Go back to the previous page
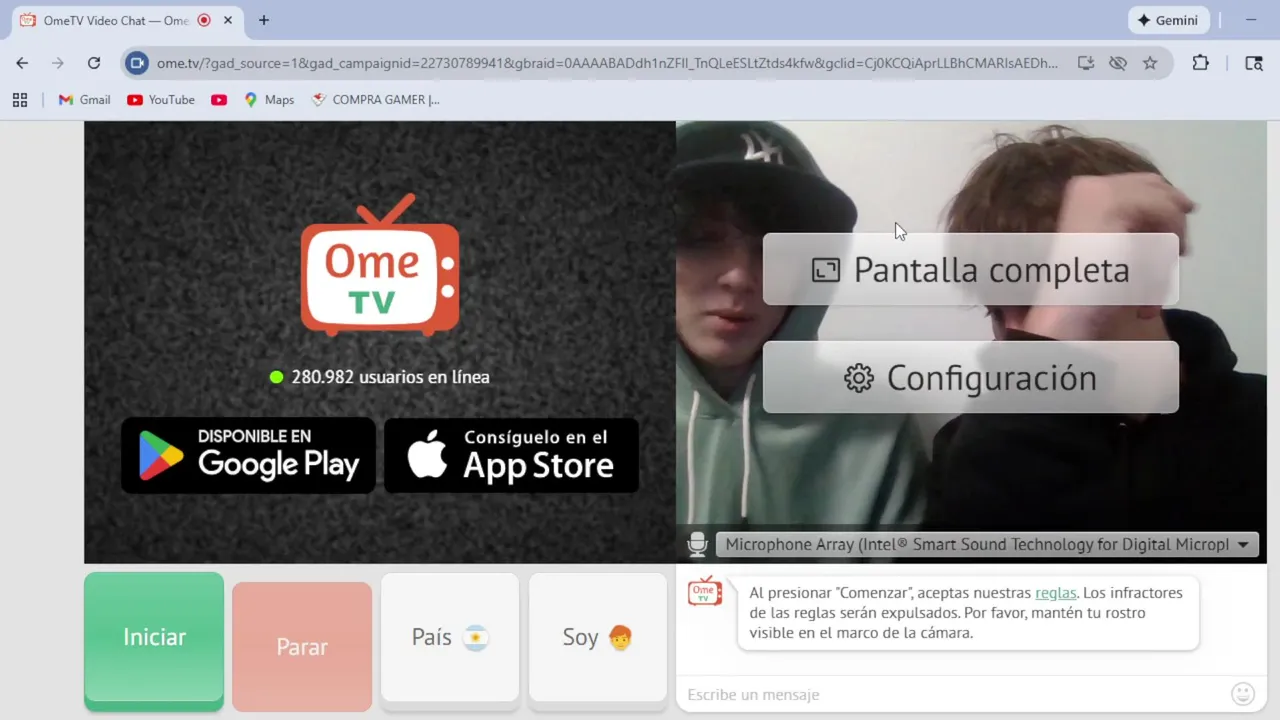 coord(22,63)
